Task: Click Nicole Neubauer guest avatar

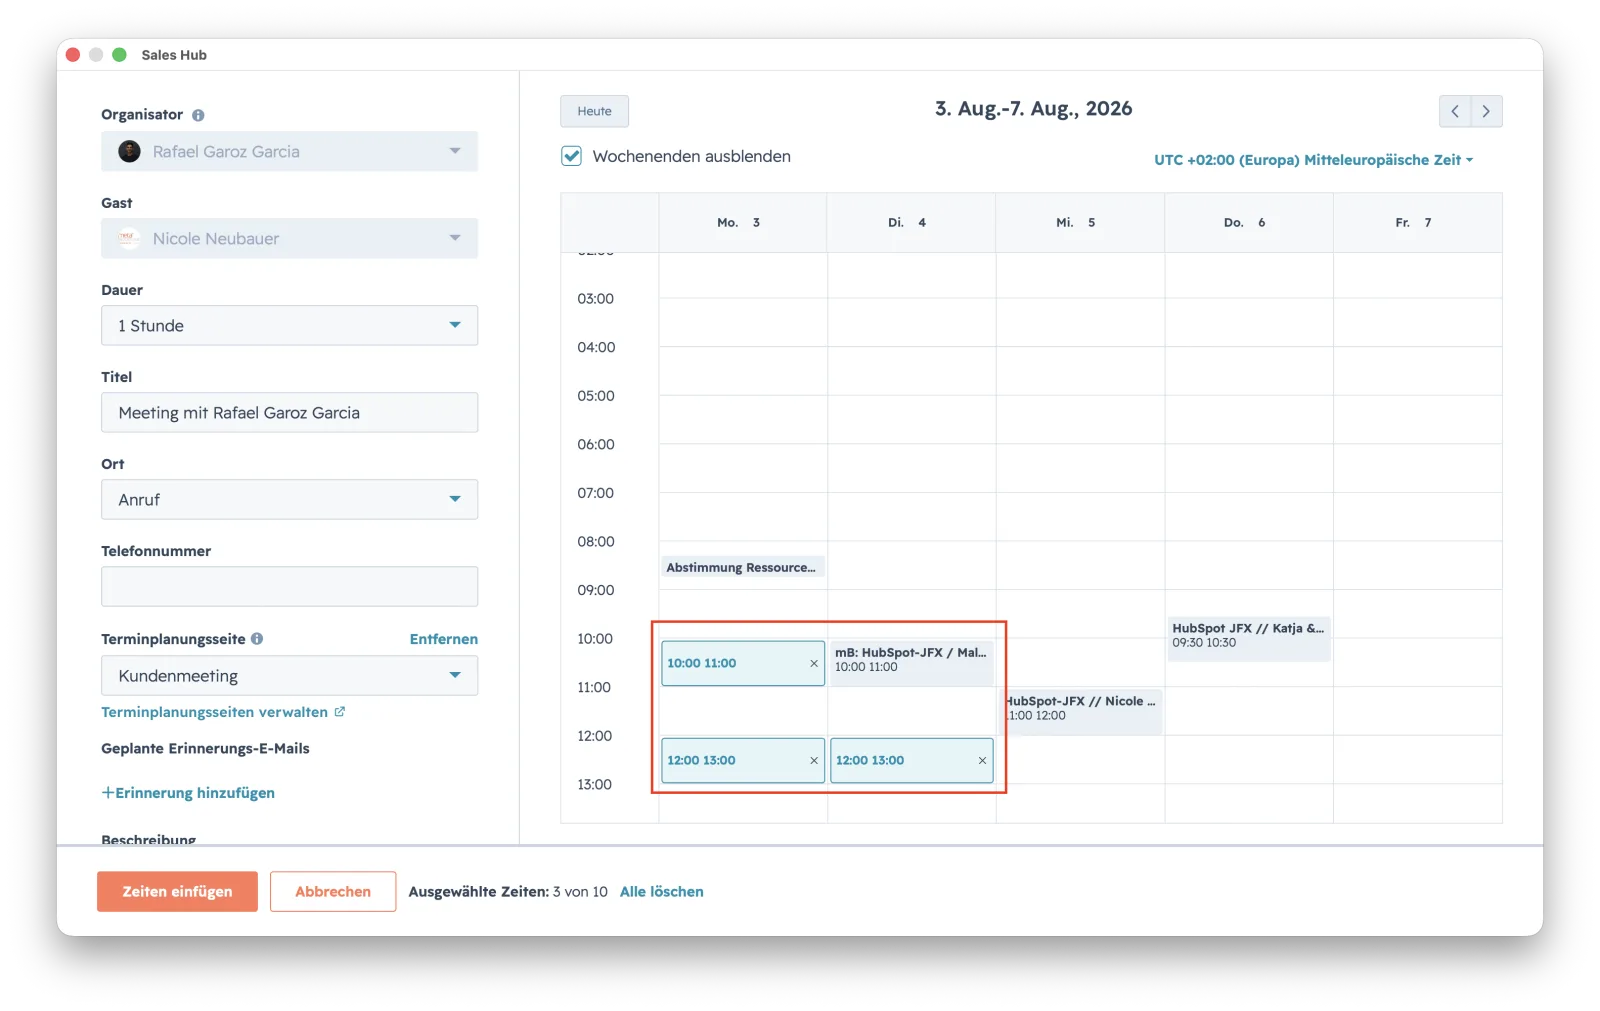Action: pyautogui.click(x=129, y=238)
